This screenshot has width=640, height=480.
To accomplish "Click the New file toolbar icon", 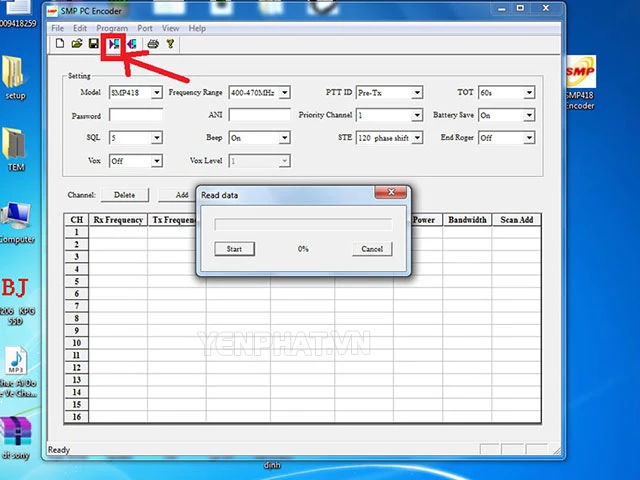I will pyautogui.click(x=60, y=44).
